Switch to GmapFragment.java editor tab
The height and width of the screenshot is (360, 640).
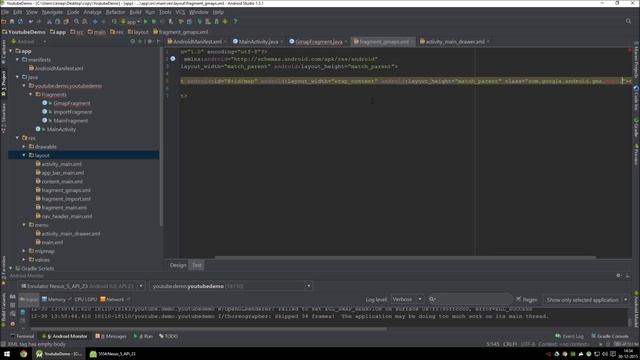coord(318,42)
